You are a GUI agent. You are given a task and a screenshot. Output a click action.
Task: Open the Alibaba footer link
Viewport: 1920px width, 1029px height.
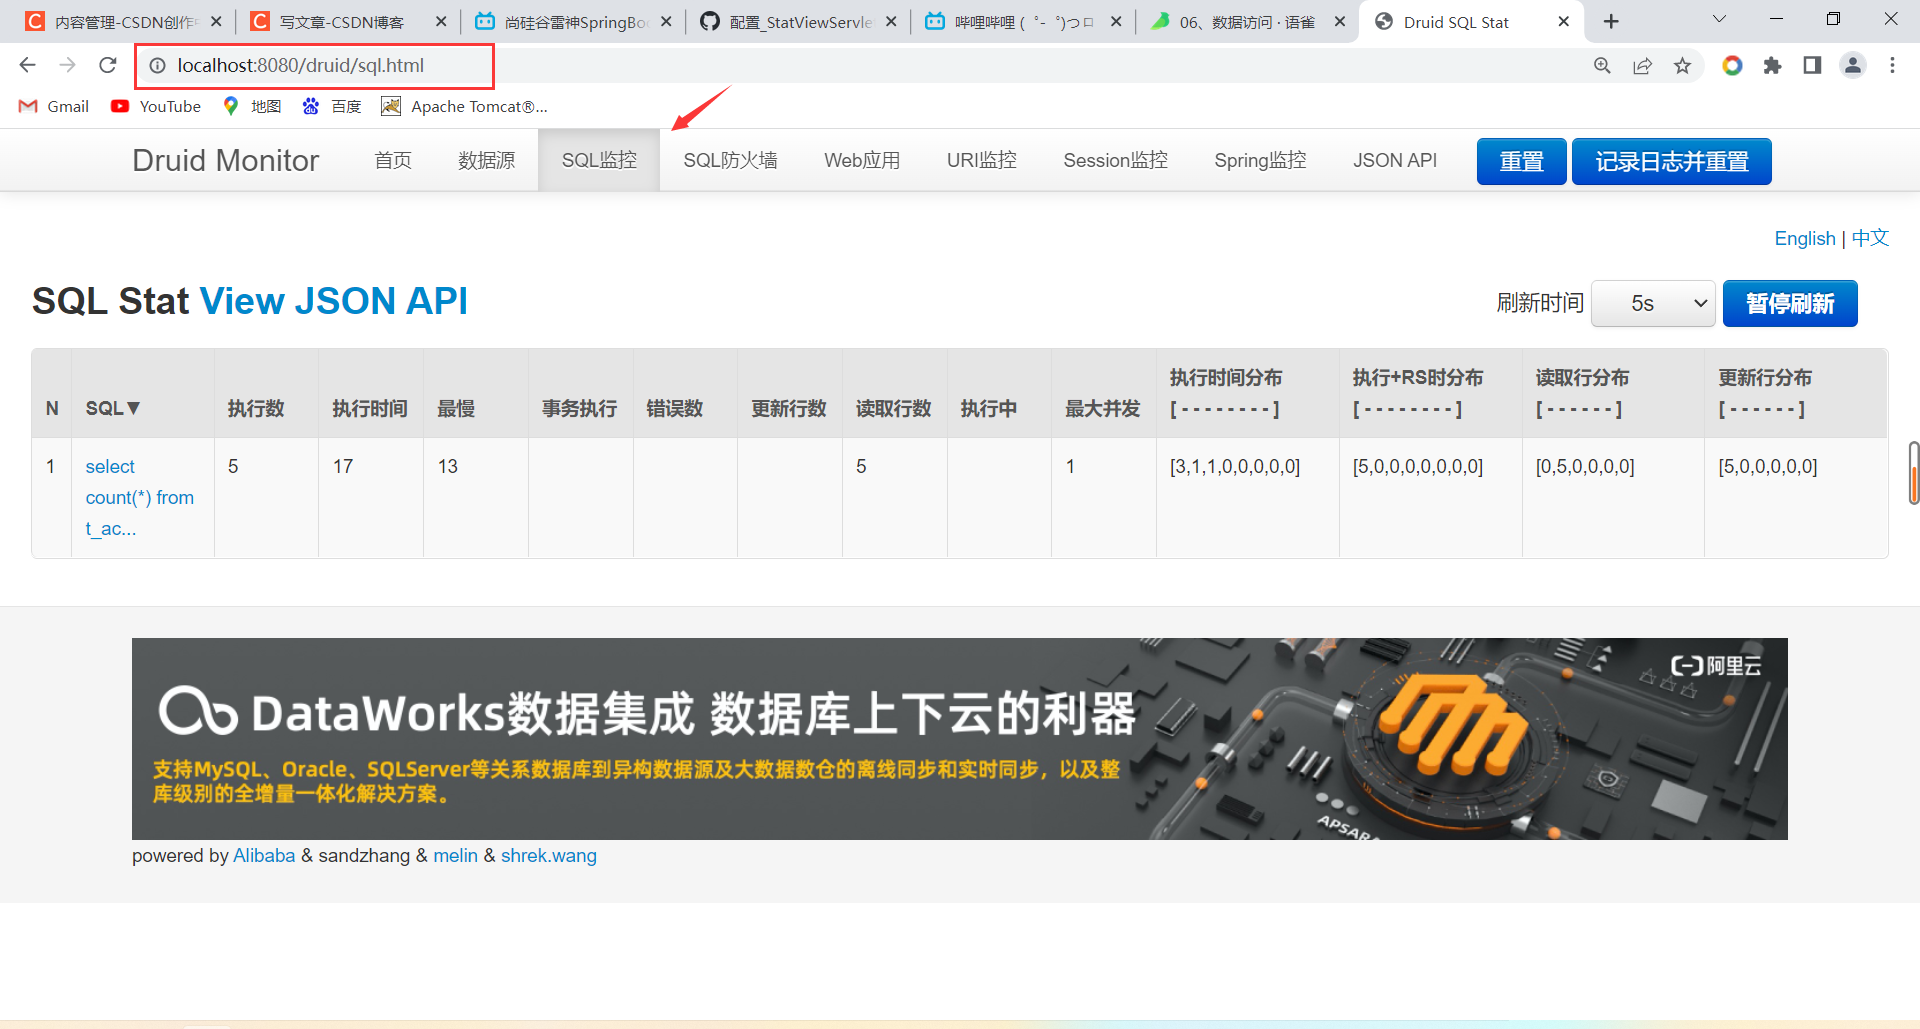pyautogui.click(x=264, y=855)
